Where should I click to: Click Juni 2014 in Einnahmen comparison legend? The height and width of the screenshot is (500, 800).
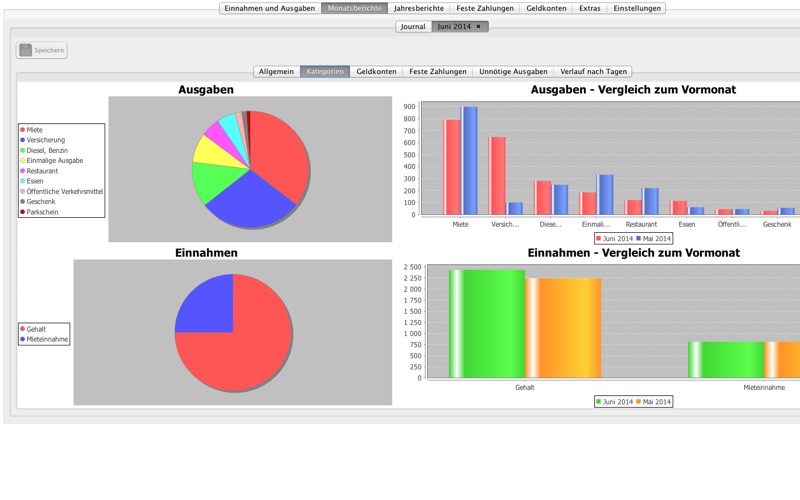click(x=614, y=402)
